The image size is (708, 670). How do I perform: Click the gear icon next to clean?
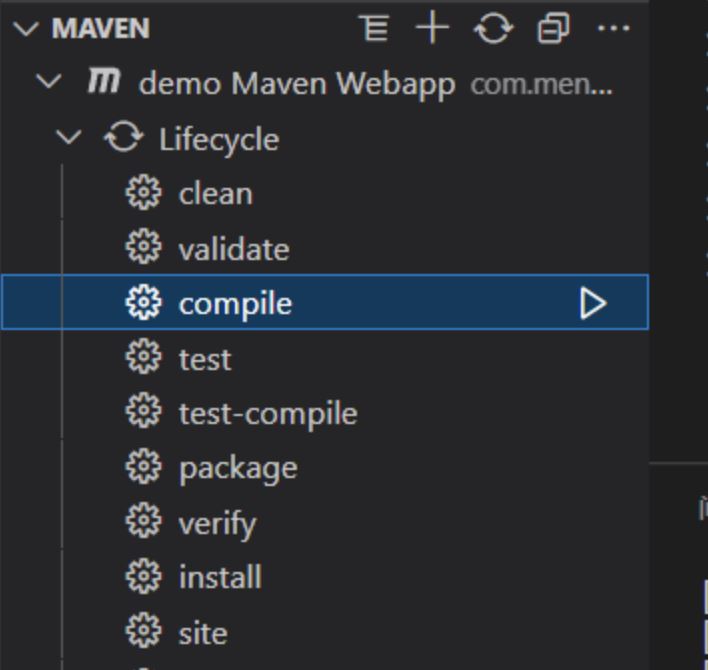point(143,193)
